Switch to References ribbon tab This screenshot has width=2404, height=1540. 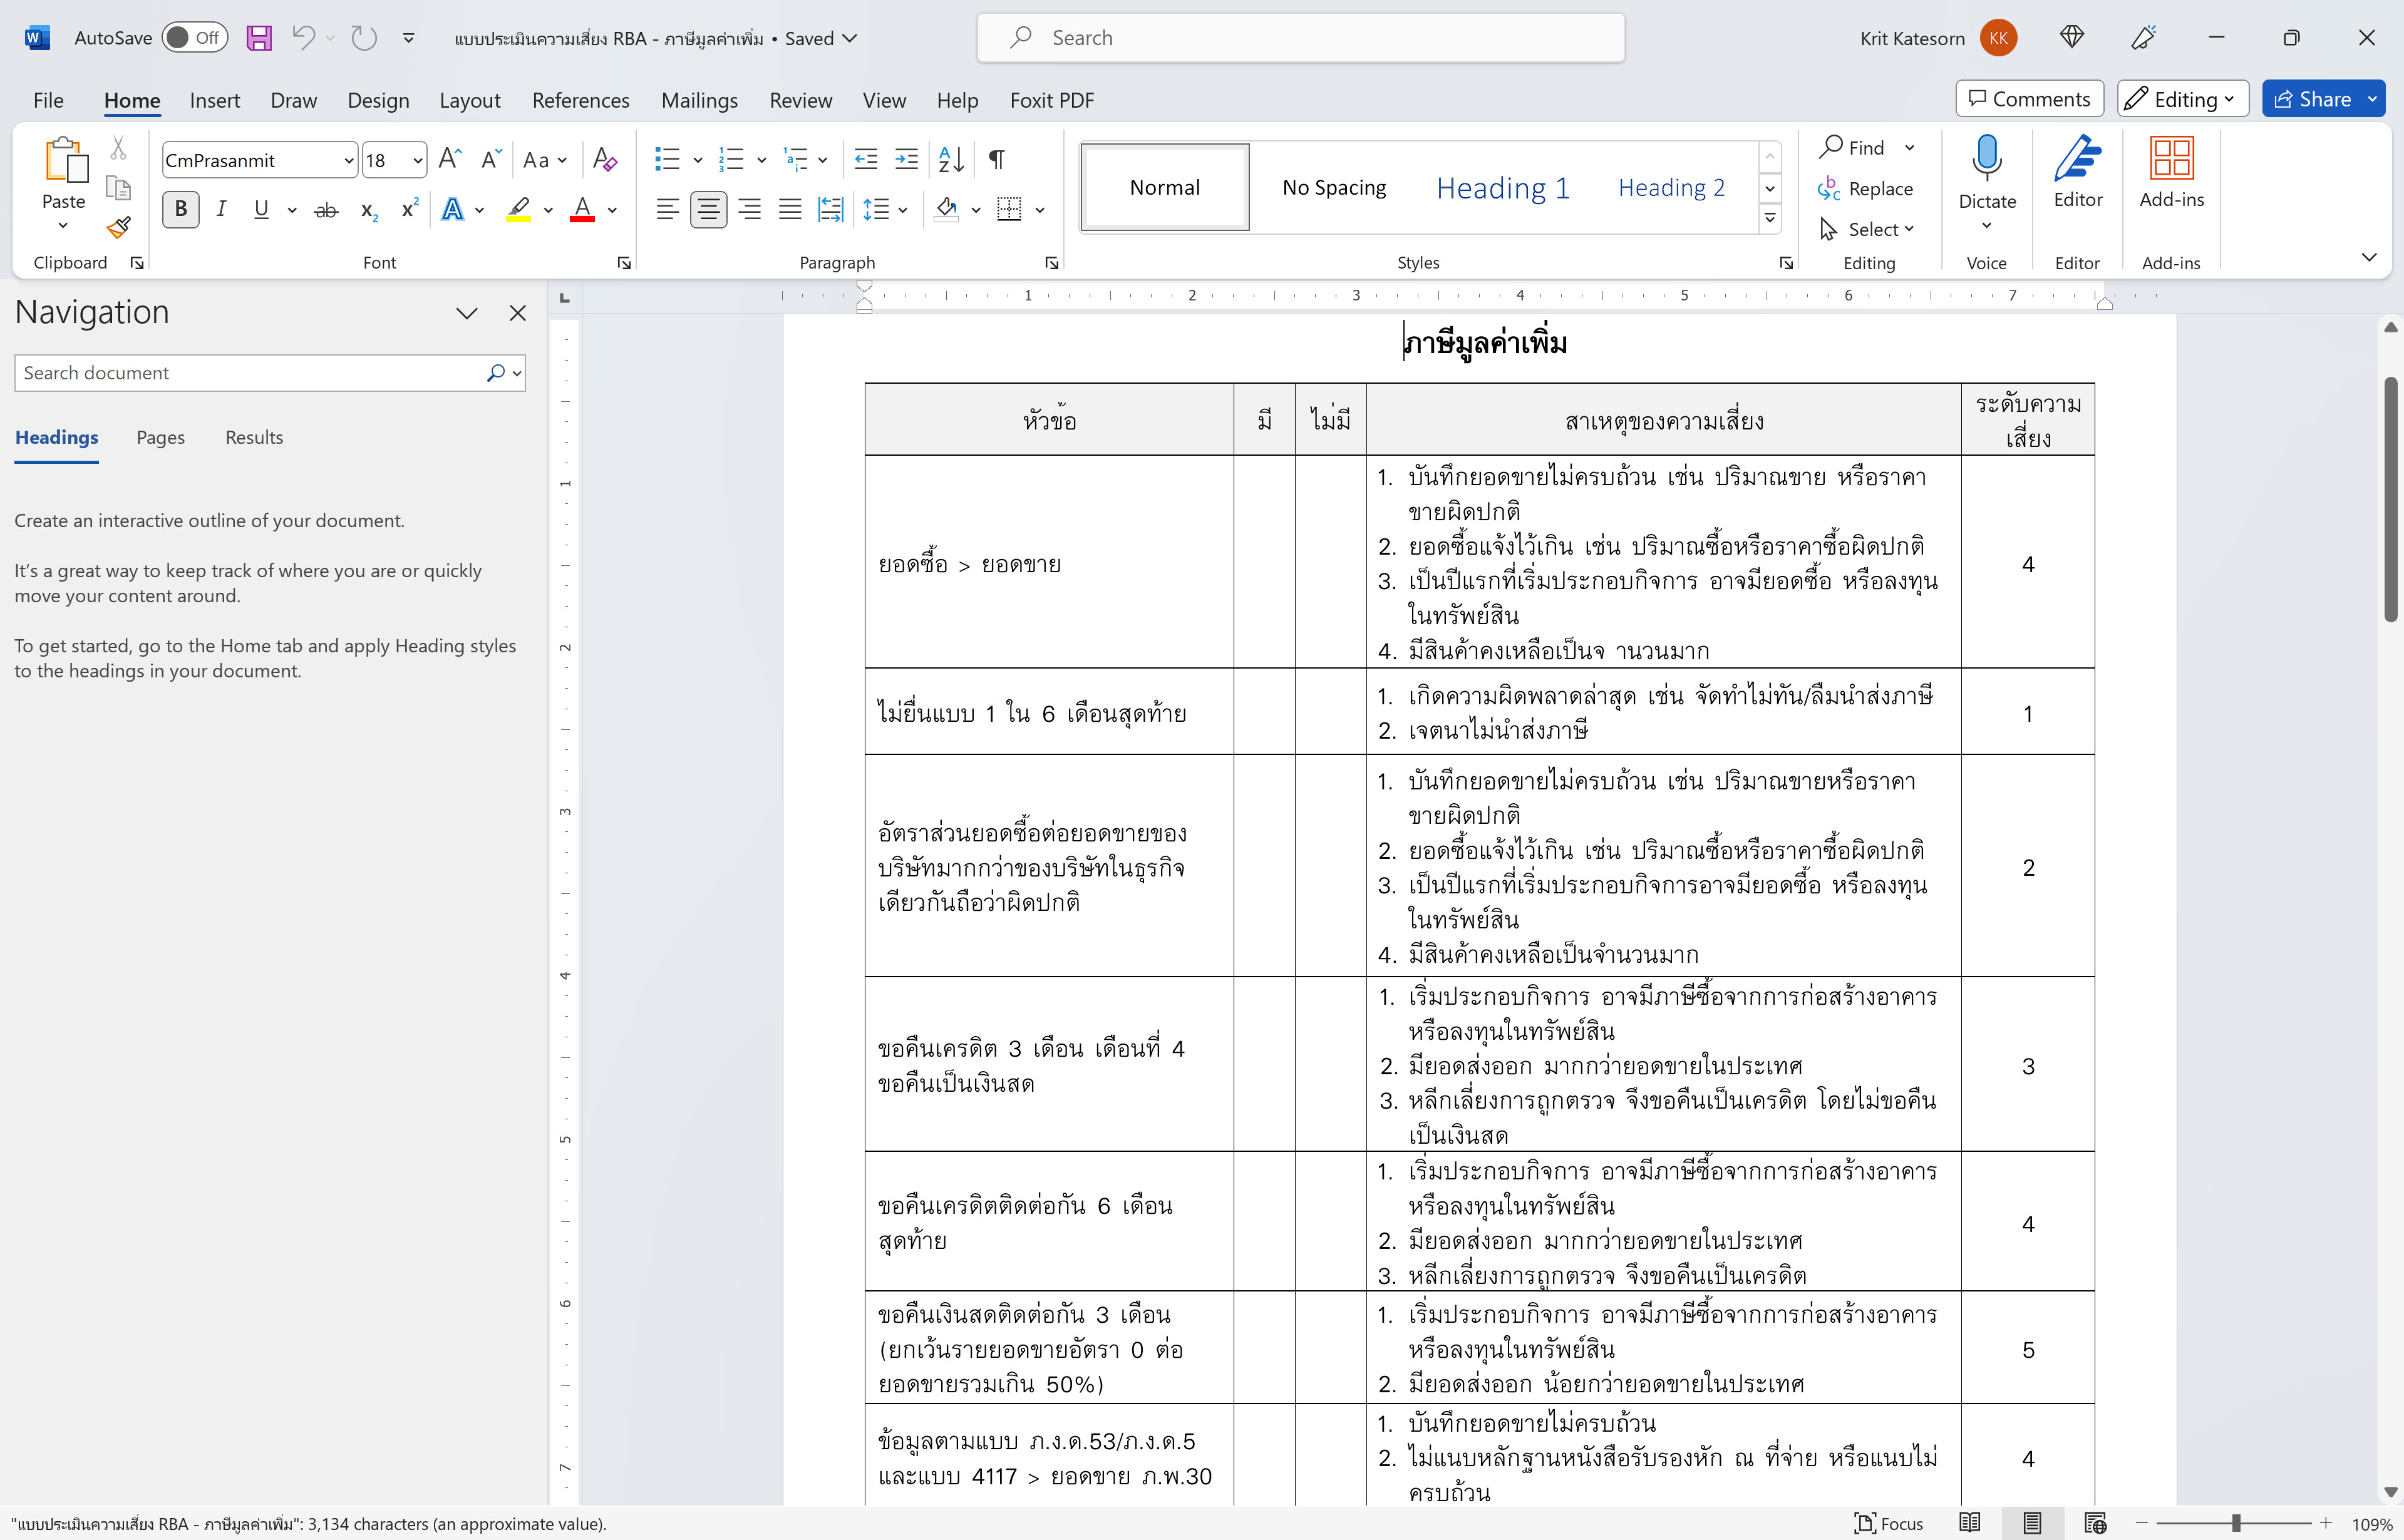click(x=581, y=100)
